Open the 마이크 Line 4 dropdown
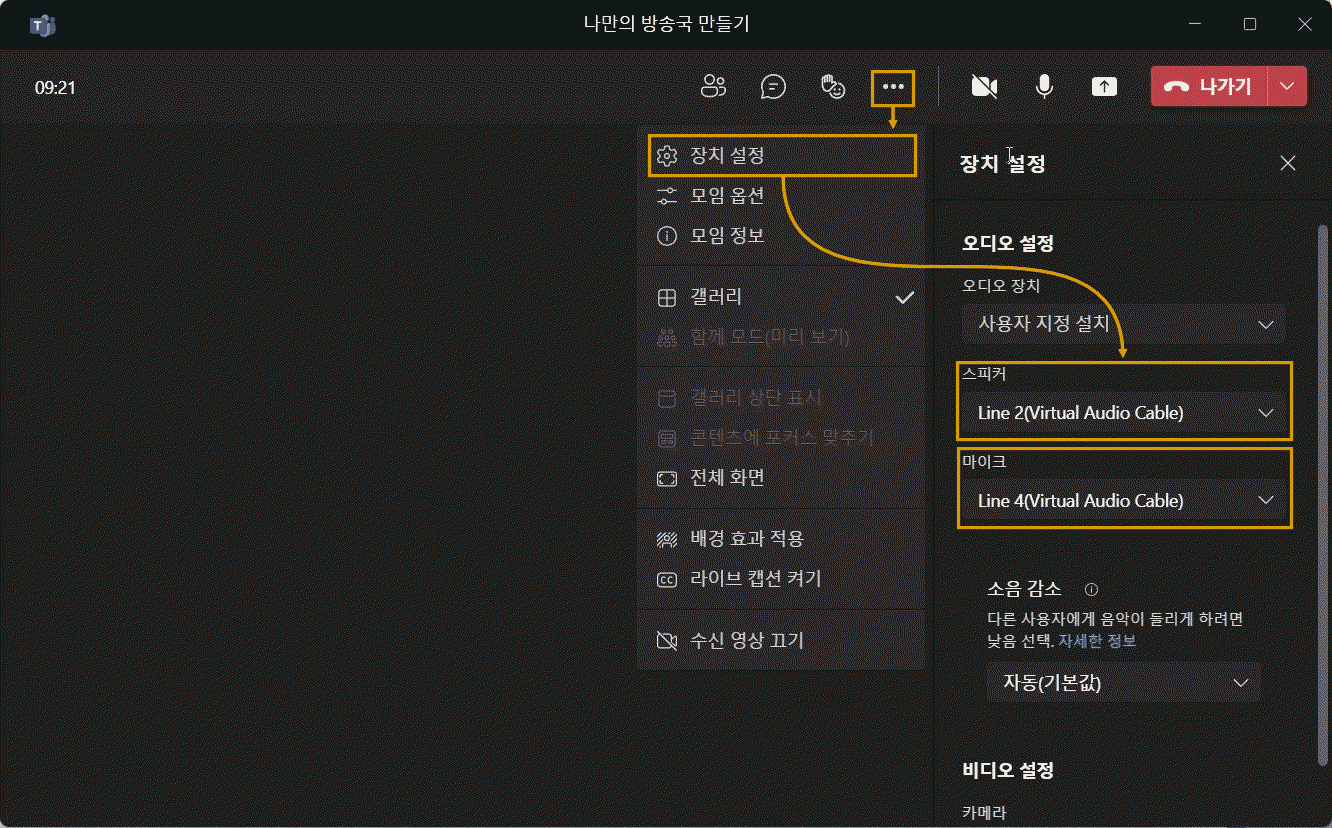 point(1124,500)
